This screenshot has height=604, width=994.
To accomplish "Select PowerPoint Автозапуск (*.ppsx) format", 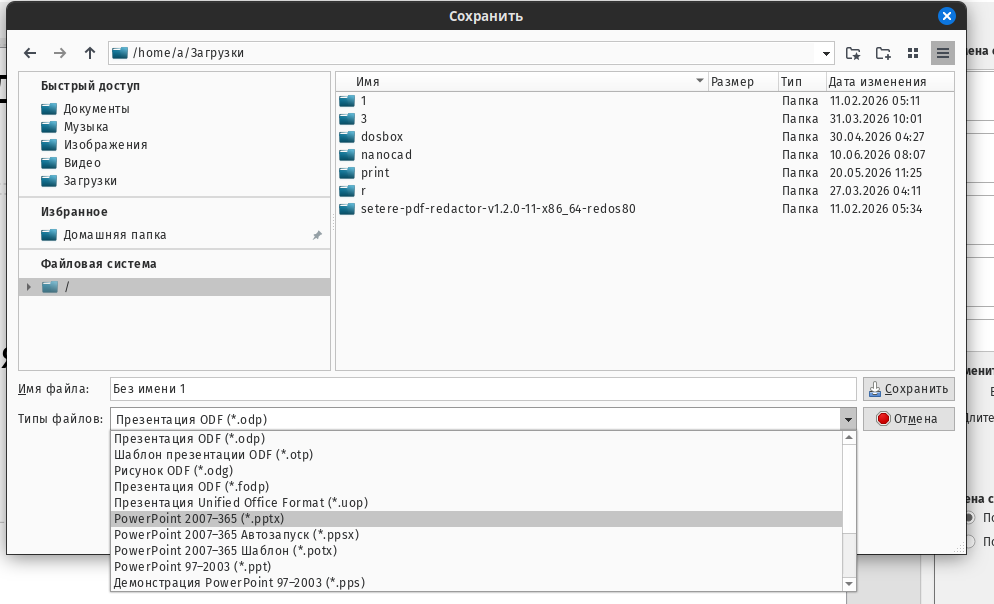I will (x=476, y=535).
